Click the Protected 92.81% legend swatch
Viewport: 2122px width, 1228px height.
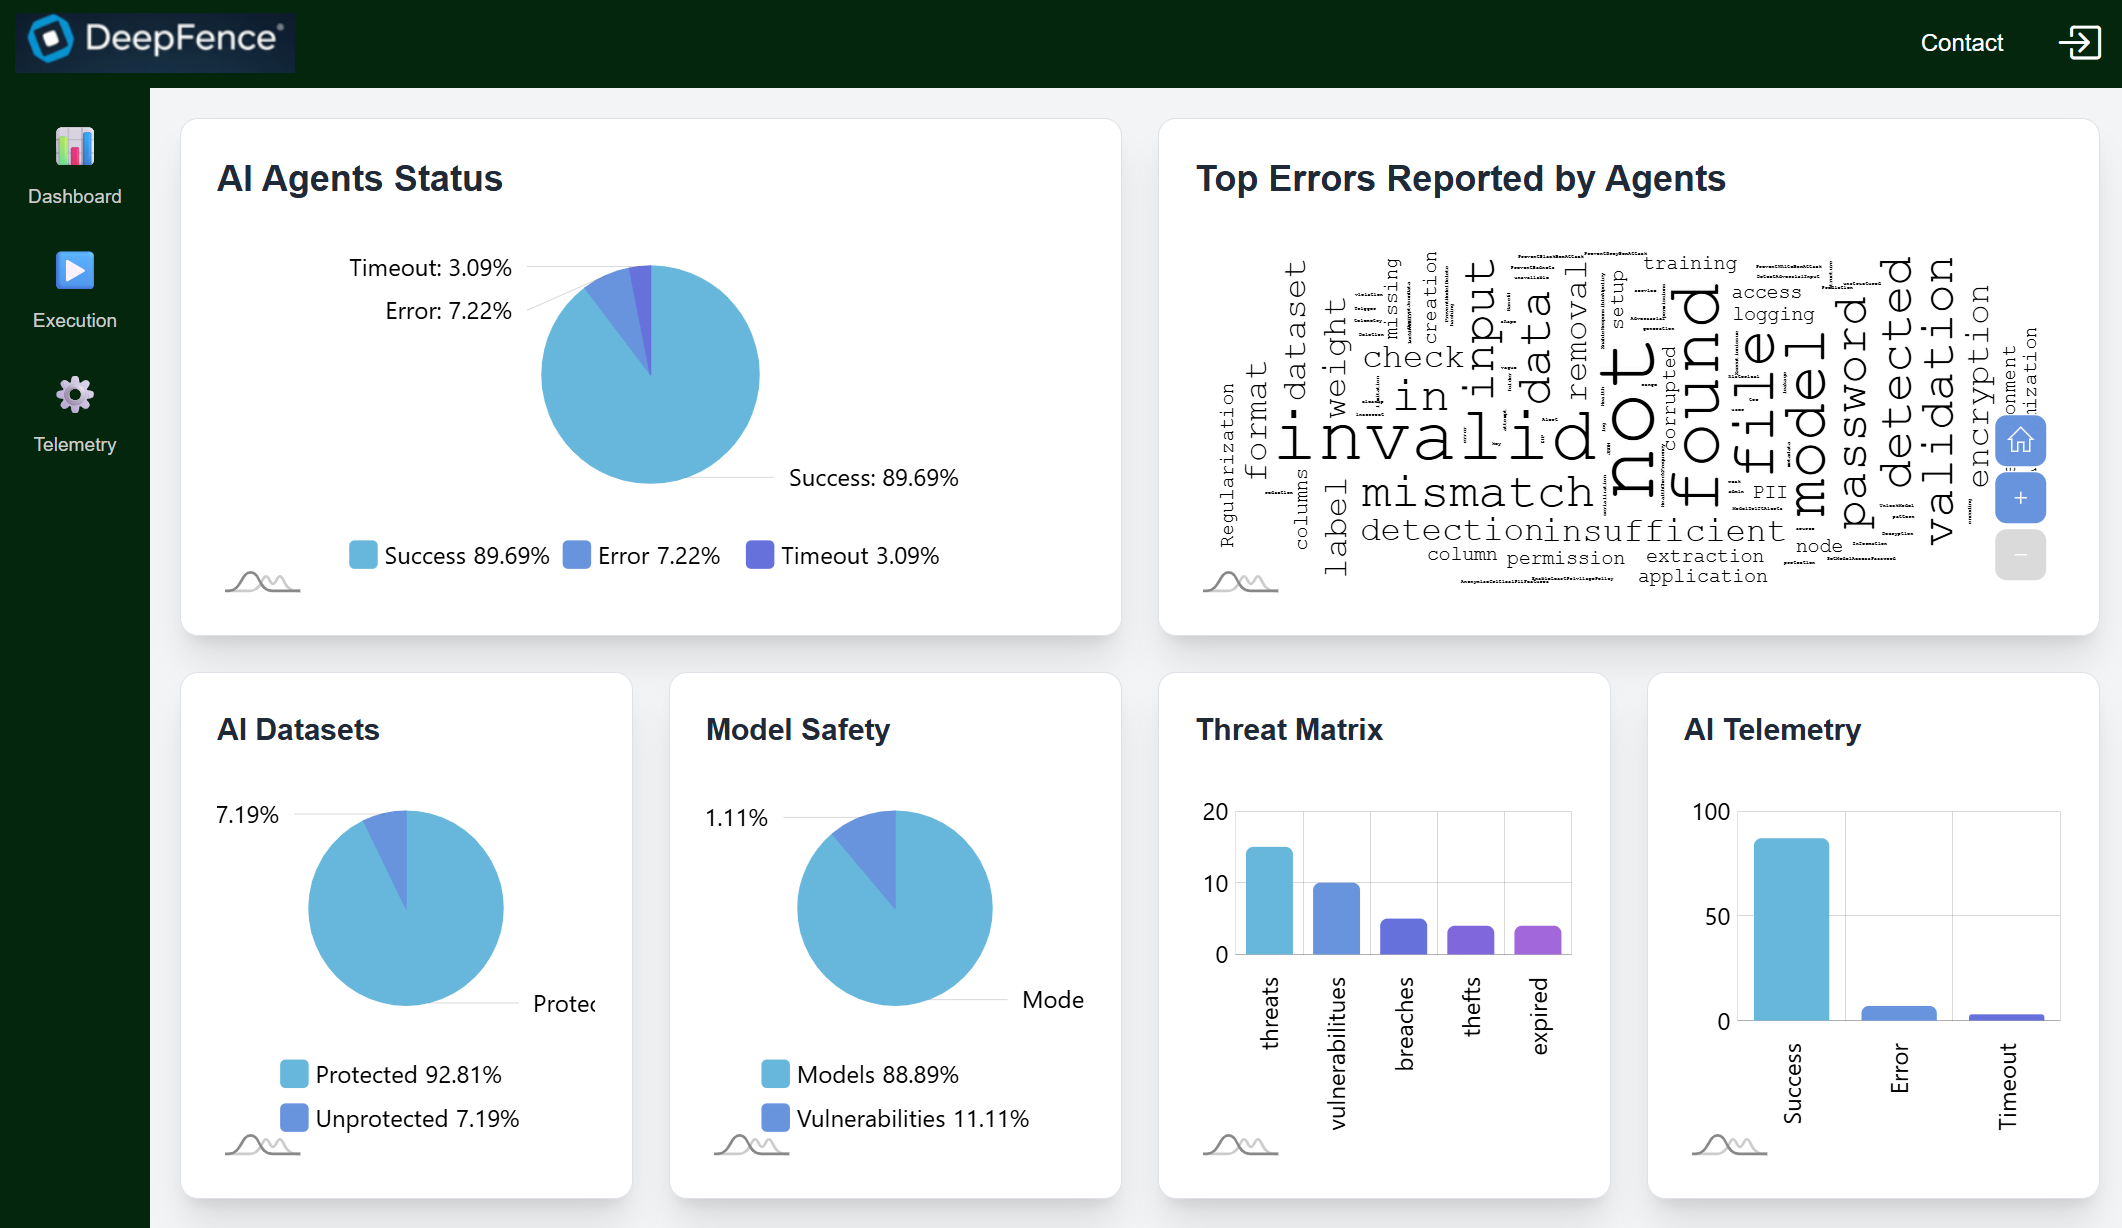point(294,1074)
